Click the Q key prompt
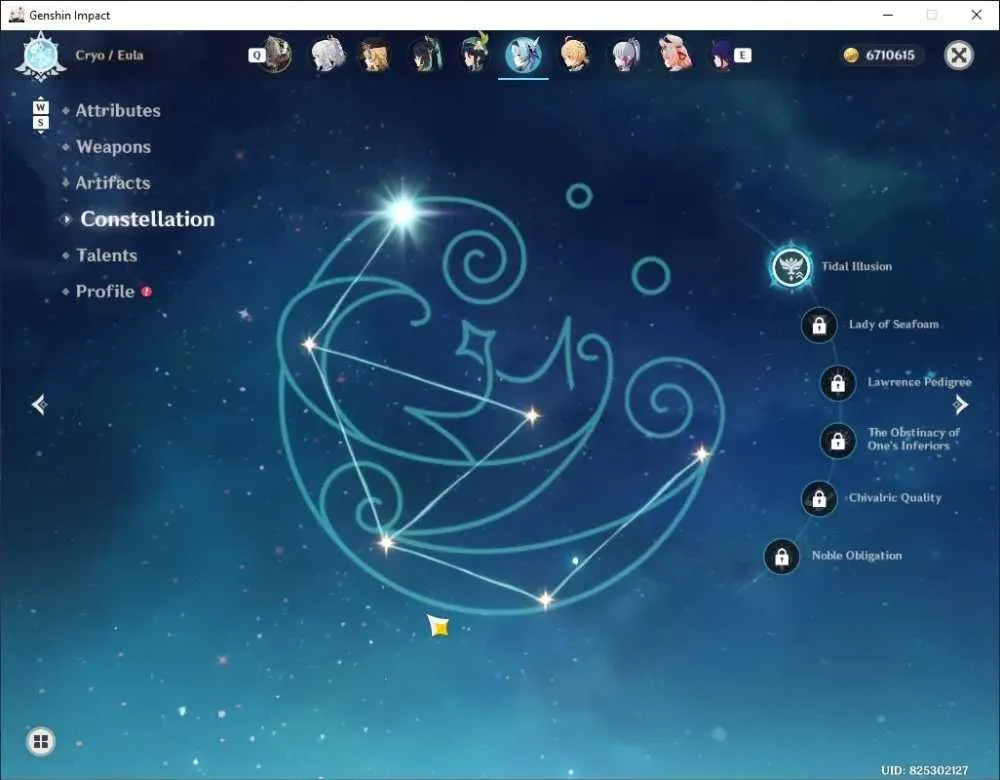Viewport: 1000px width, 780px height. tap(256, 55)
